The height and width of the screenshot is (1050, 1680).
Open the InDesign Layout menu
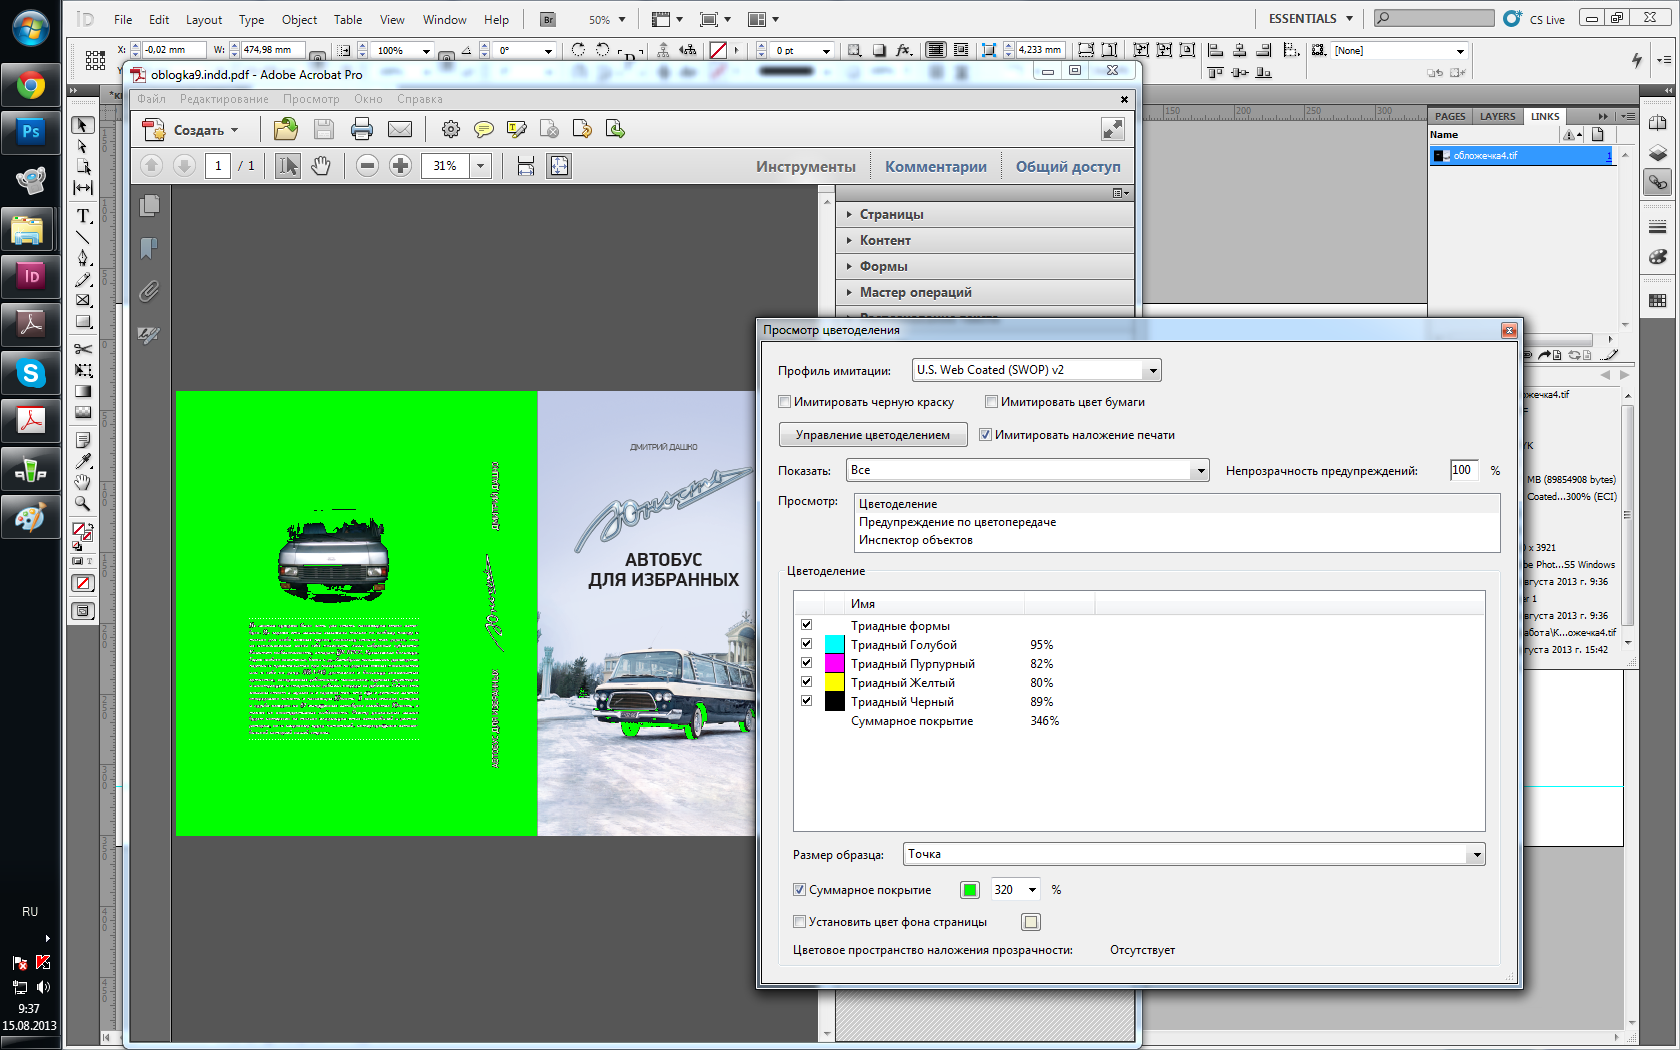[204, 20]
